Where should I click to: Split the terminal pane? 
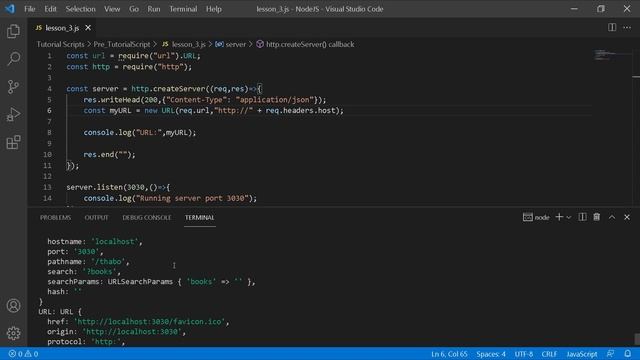582,217
